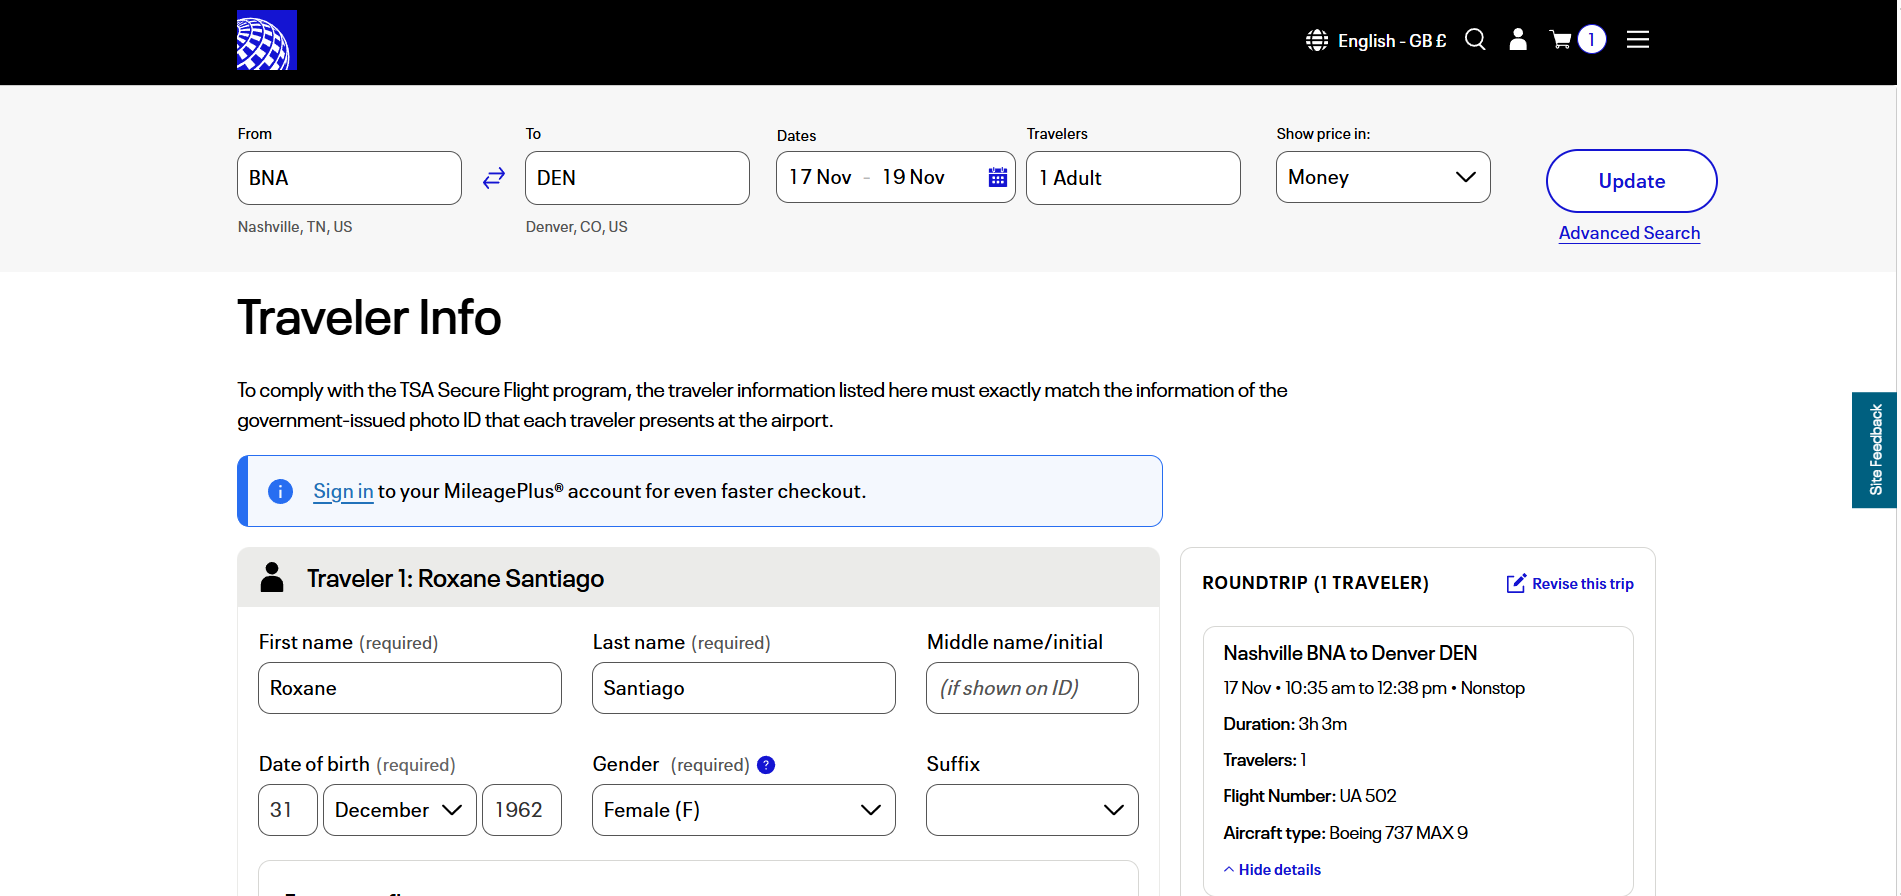
Task: Open the Site Feedback side tab
Action: 1875,450
